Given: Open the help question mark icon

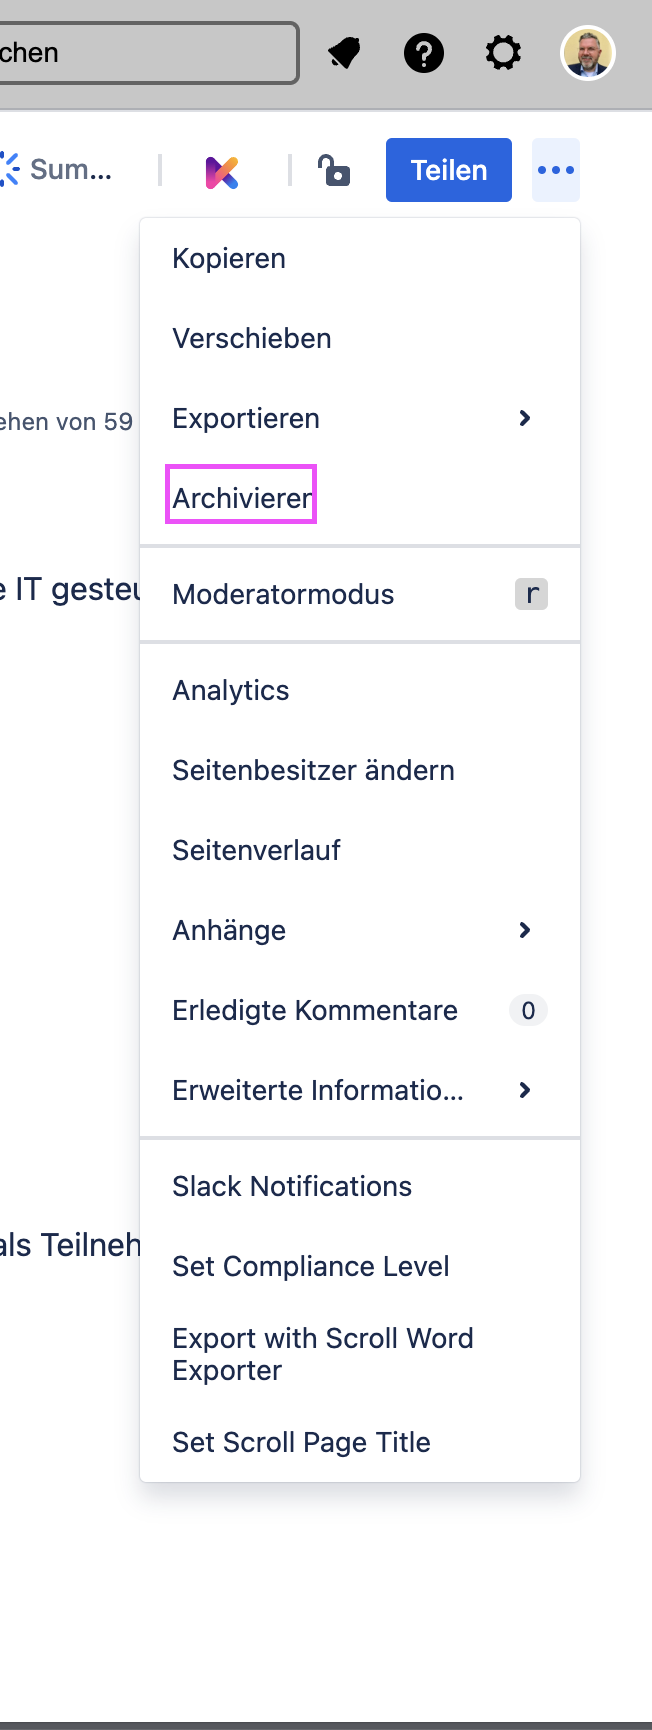Looking at the screenshot, I should pyautogui.click(x=424, y=53).
